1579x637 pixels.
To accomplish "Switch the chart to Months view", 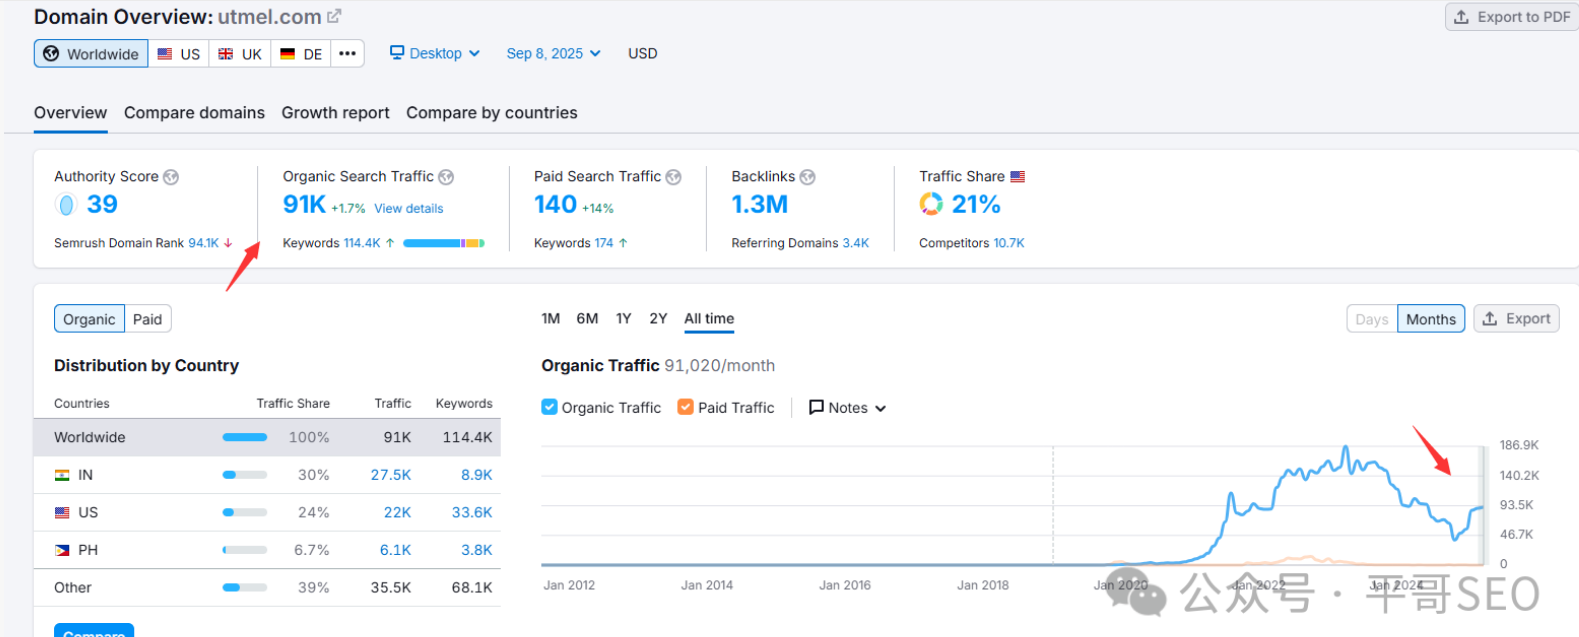I will (1430, 319).
